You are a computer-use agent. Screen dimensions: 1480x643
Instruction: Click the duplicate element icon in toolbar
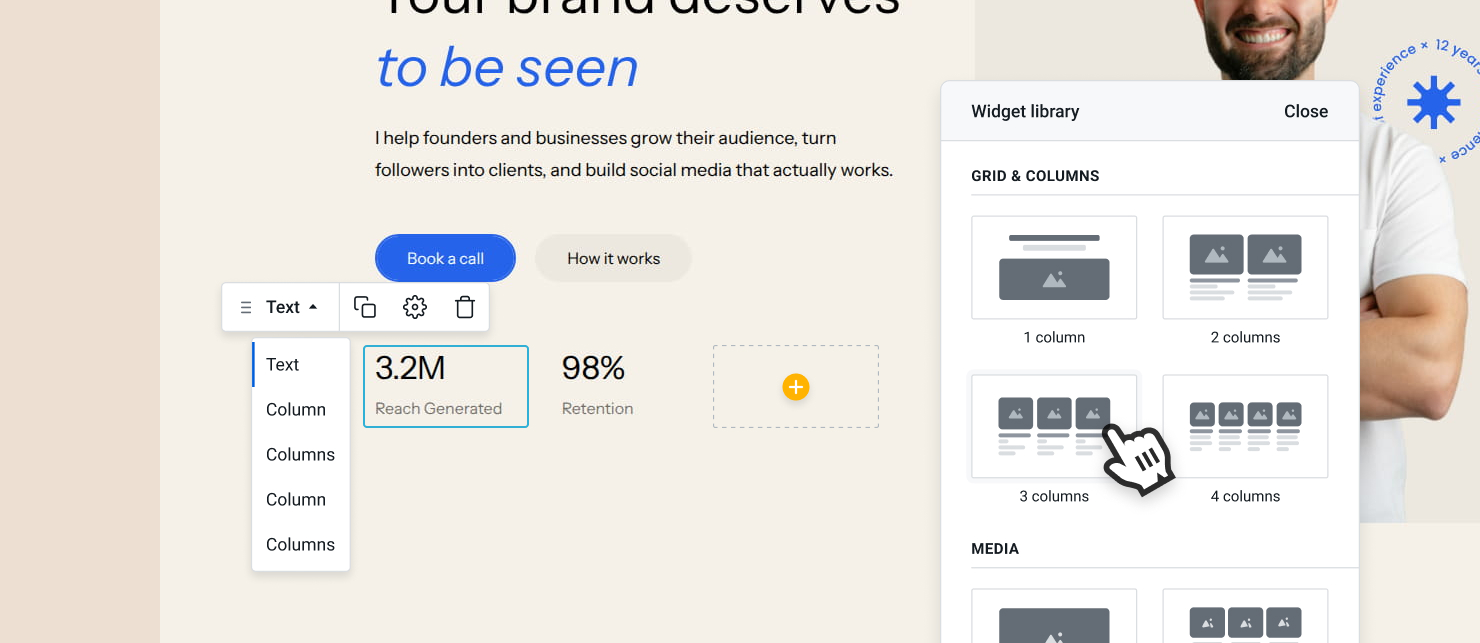point(365,307)
